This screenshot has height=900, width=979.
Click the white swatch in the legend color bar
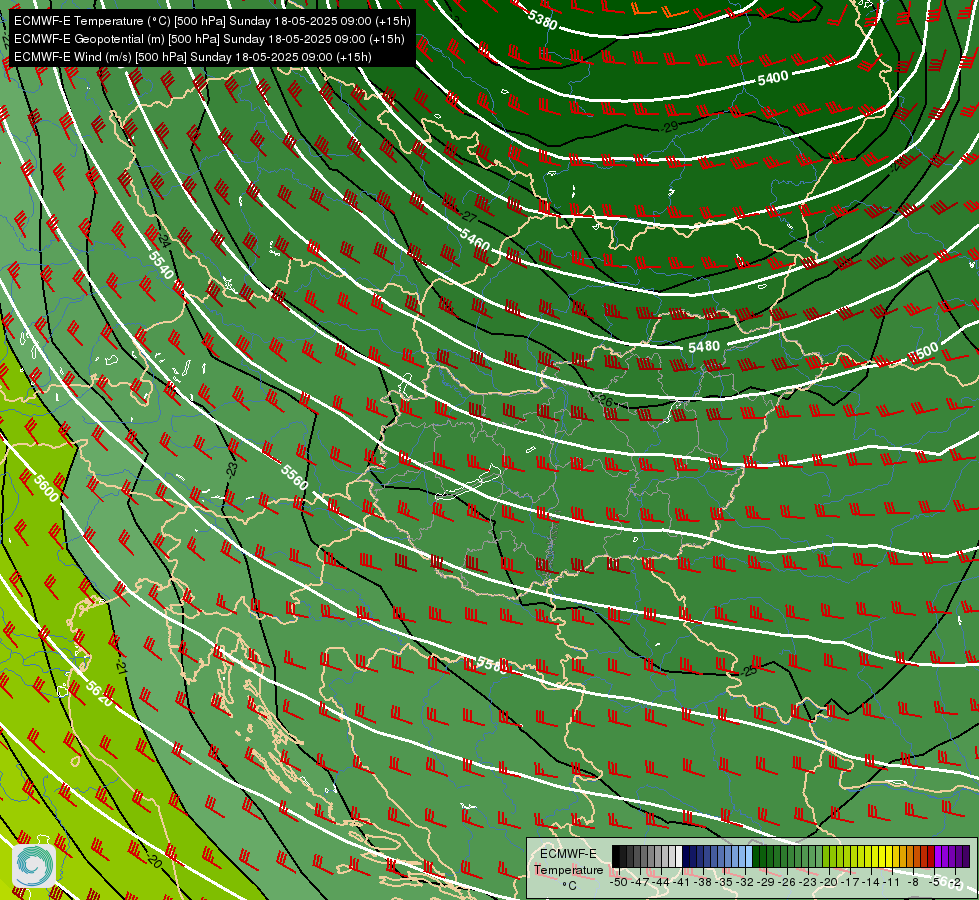tap(679, 856)
